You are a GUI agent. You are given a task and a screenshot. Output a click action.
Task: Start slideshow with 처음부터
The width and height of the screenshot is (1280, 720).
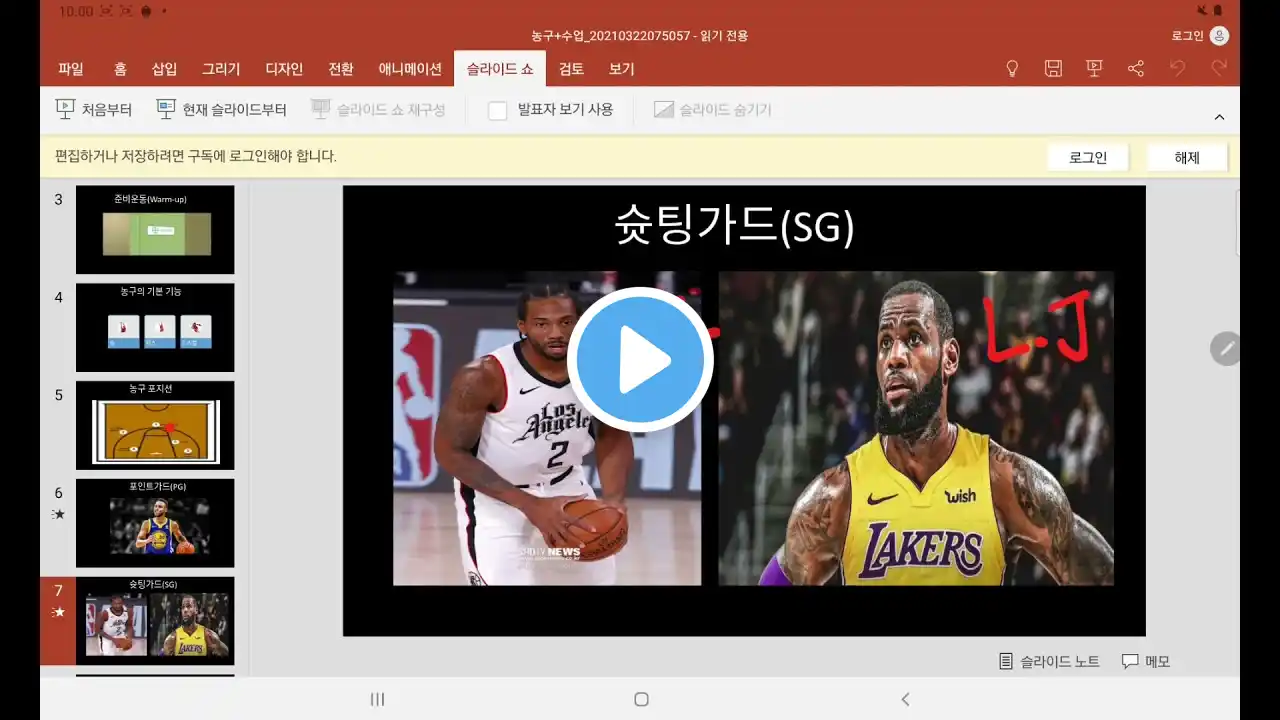tap(93, 109)
